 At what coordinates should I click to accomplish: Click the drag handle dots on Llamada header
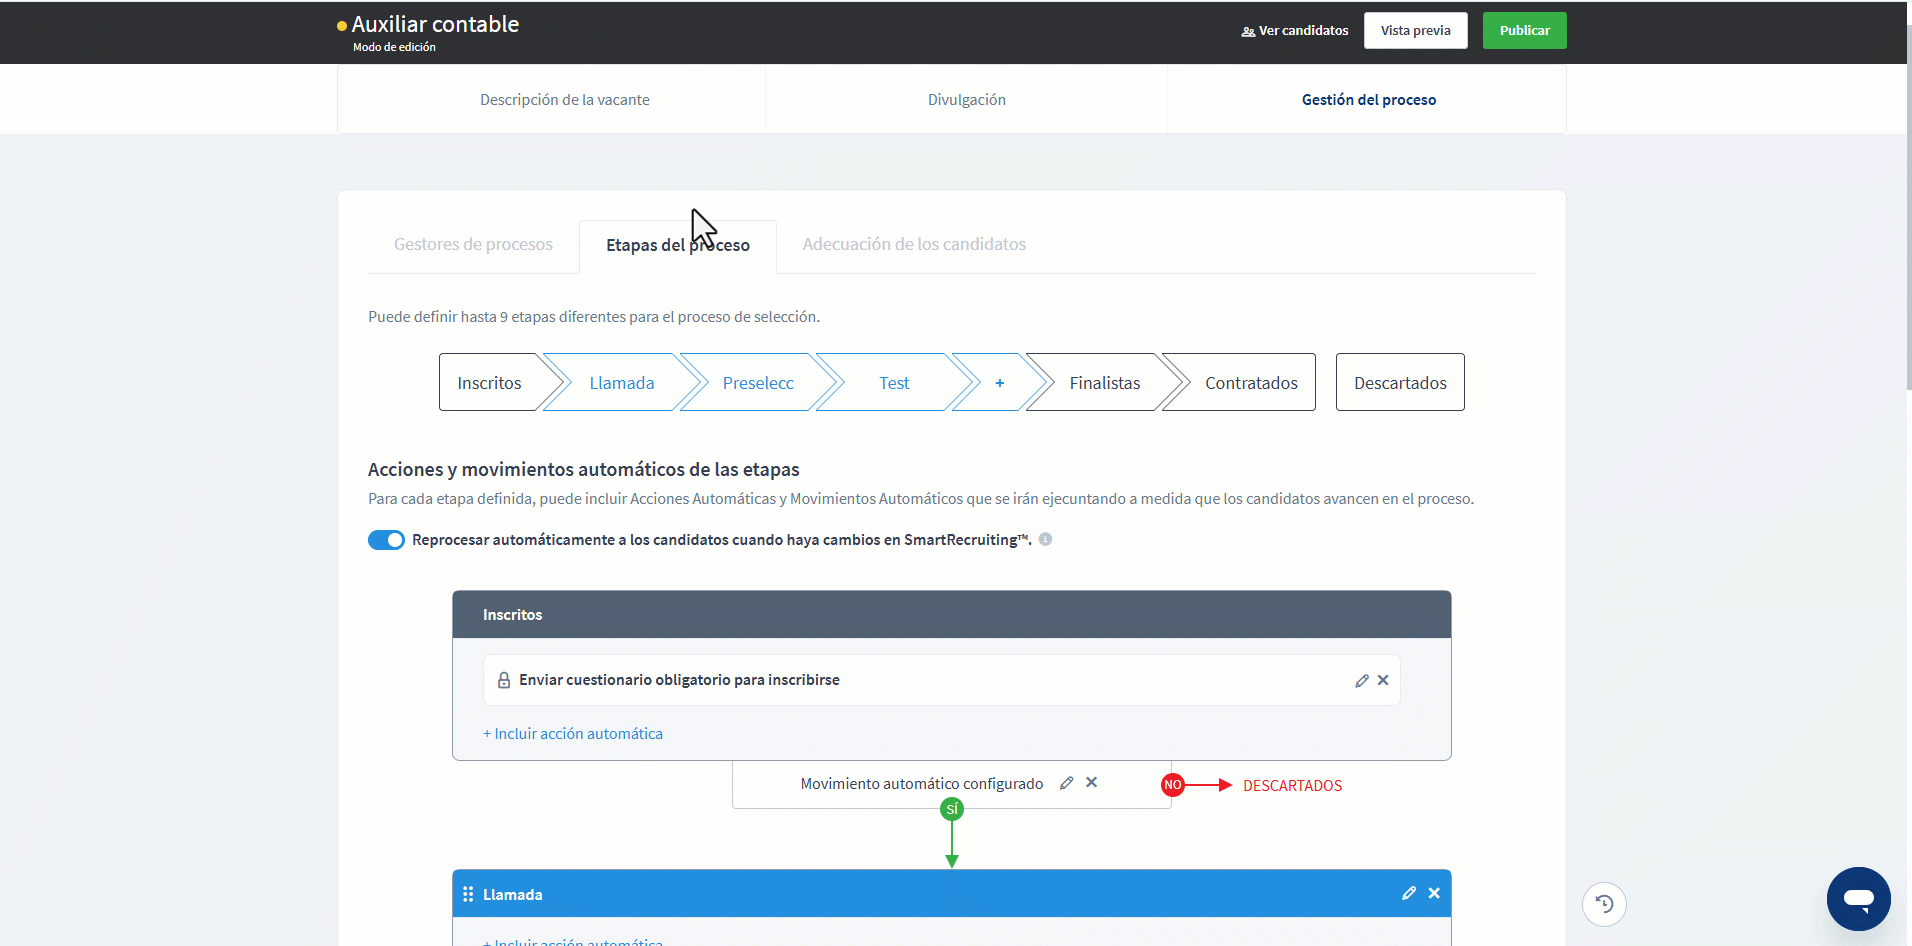(x=468, y=893)
